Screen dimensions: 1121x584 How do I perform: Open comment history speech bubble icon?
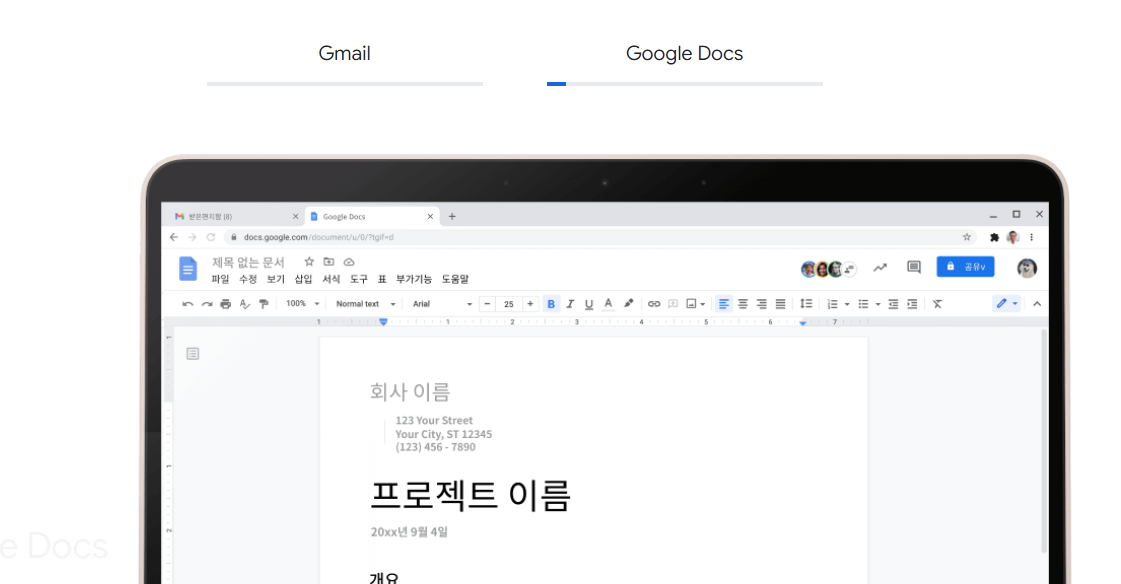(x=914, y=267)
